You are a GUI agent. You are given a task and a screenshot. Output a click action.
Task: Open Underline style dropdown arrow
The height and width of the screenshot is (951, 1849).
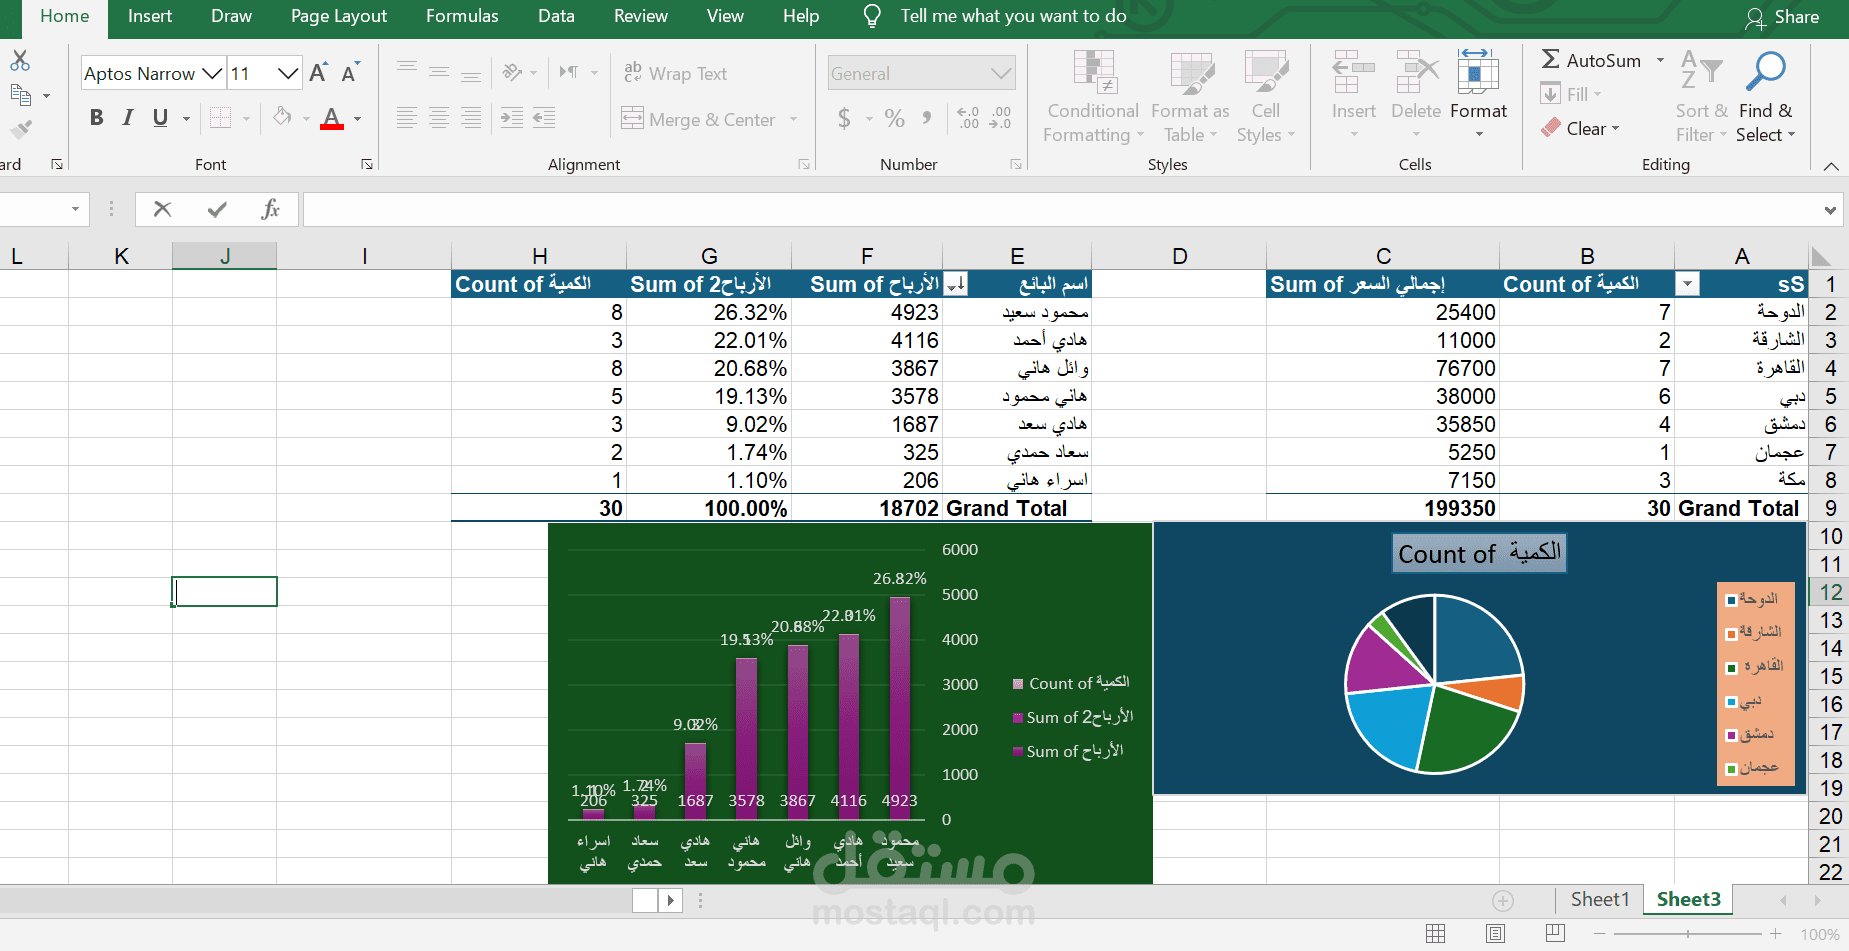tap(186, 119)
